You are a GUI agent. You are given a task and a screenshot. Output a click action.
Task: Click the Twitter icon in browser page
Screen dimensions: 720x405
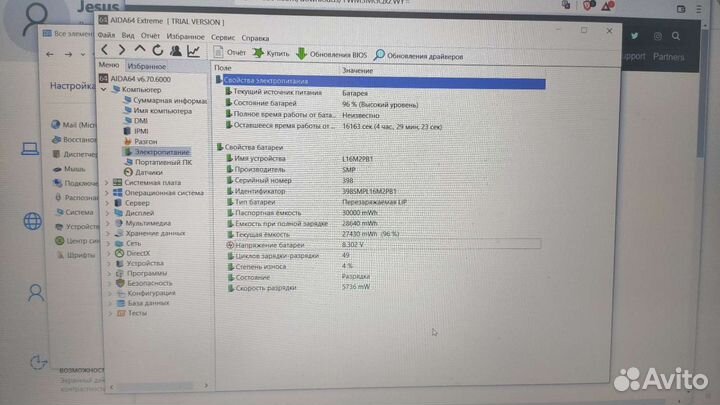634,36
